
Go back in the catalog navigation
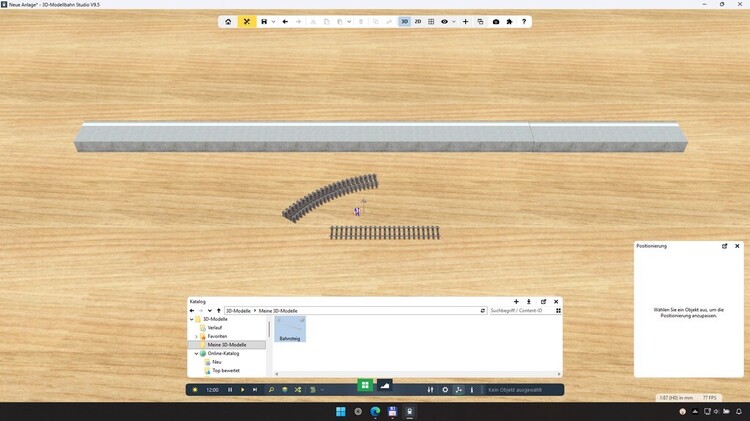[192, 310]
